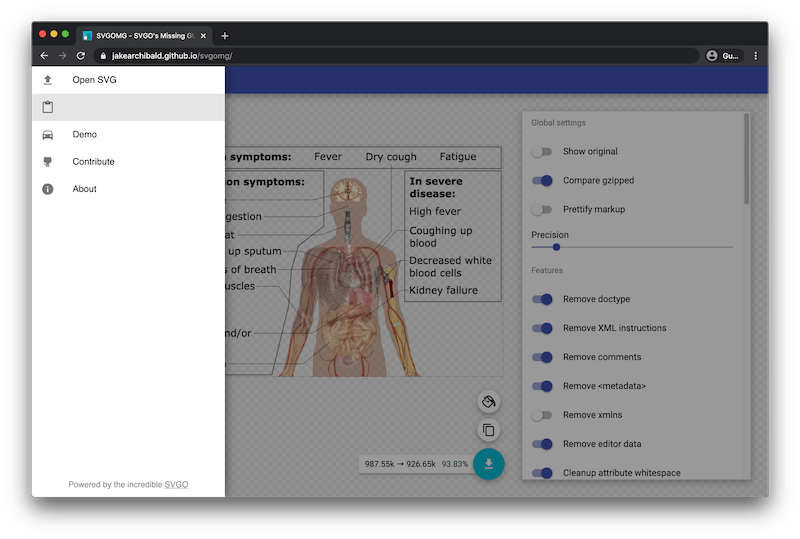Select the Demo menu item
800x539 pixels.
point(129,135)
